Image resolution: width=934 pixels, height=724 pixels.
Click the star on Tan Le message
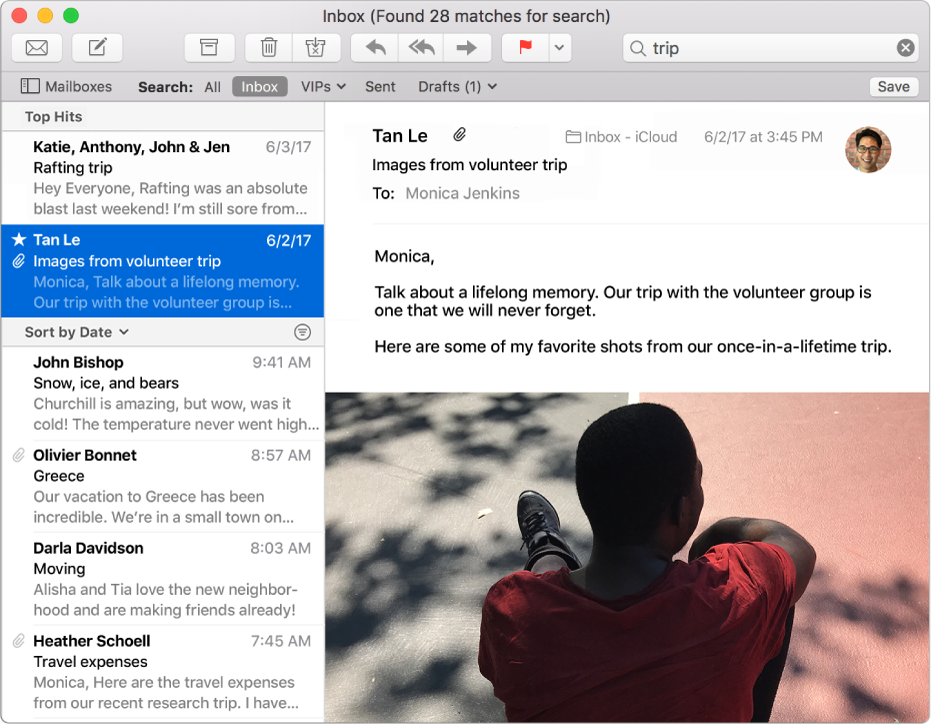[x=19, y=240]
